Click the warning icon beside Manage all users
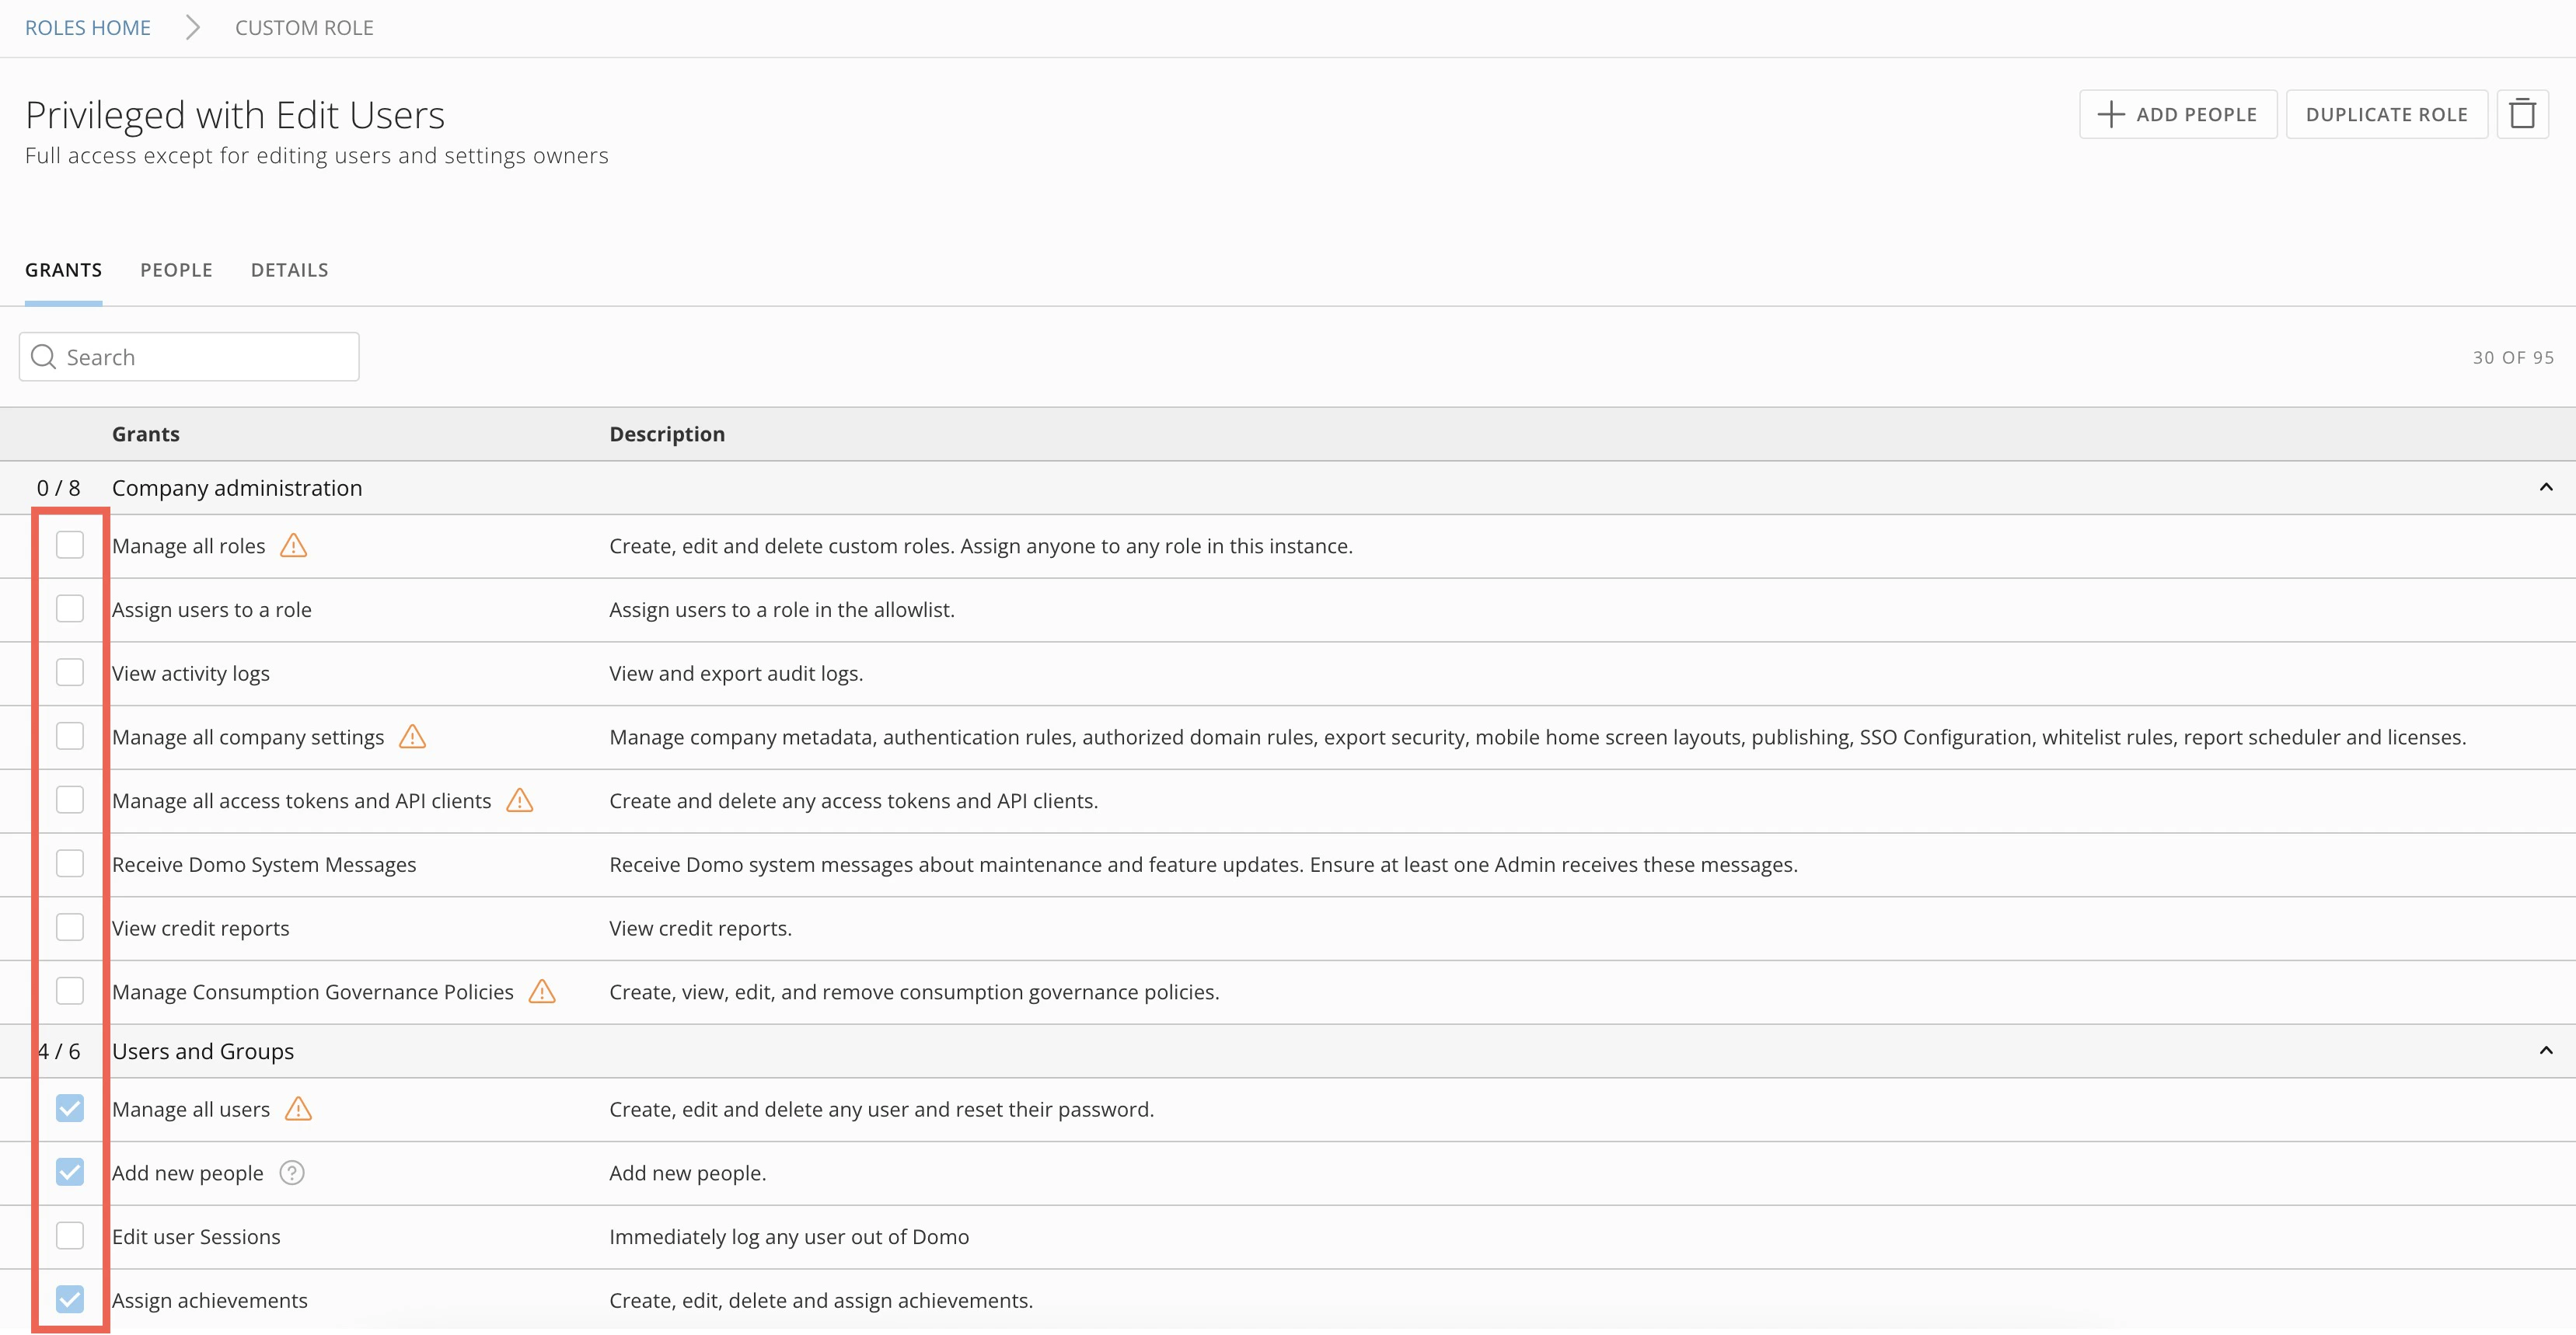2576x1335 pixels. 298,1109
